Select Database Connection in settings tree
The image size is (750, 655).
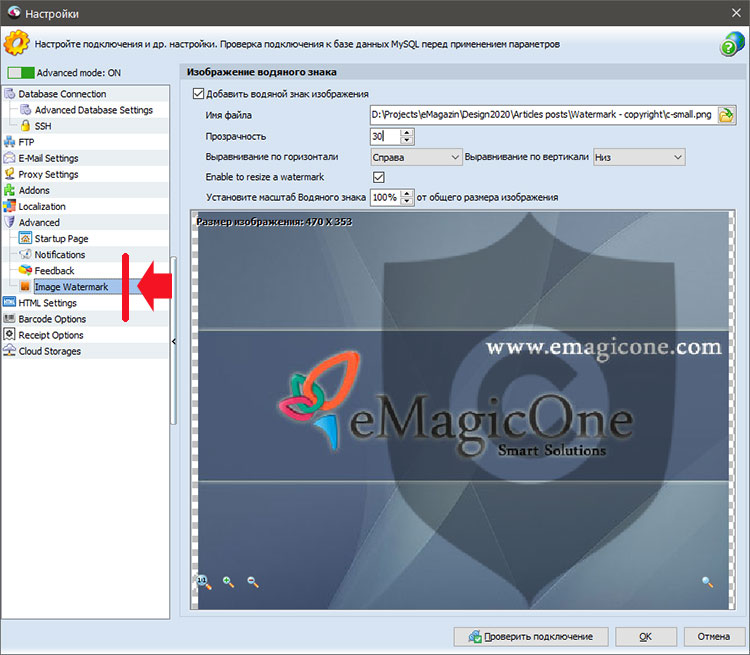tap(62, 94)
